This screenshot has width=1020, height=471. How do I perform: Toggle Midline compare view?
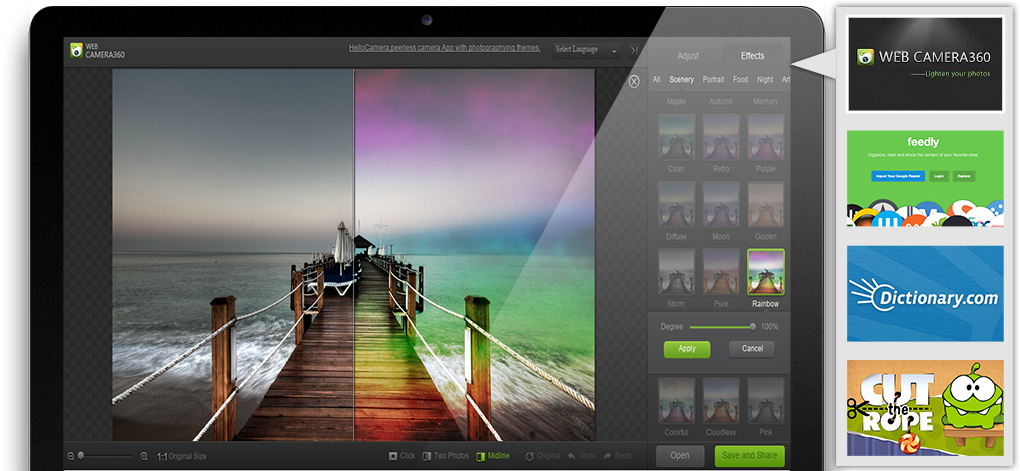click(493, 456)
